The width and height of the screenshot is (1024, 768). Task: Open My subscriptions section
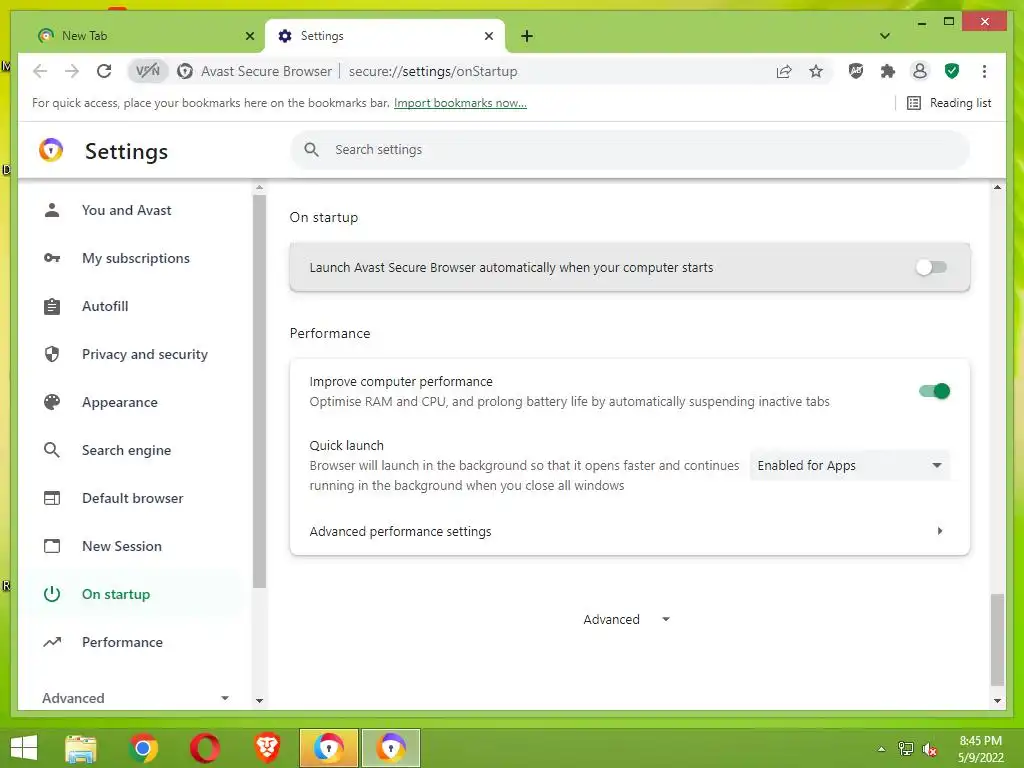click(x=135, y=258)
